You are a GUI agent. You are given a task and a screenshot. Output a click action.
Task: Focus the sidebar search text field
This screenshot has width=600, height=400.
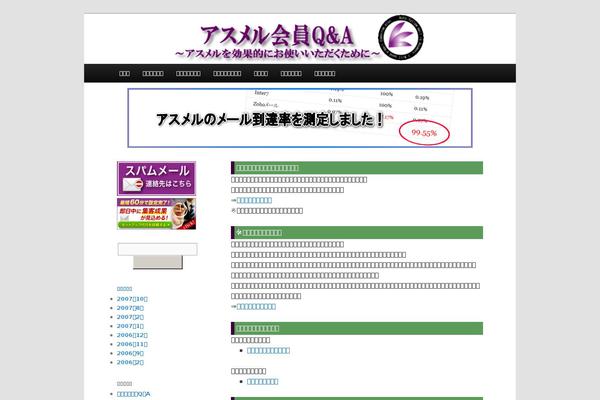[x=157, y=249]
